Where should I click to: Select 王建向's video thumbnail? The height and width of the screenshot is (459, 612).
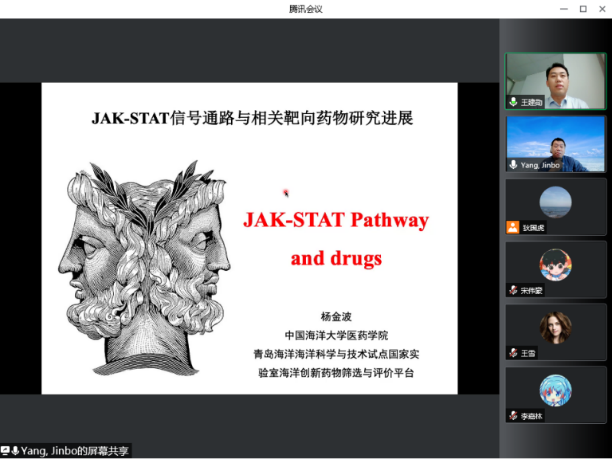[555, 78]
